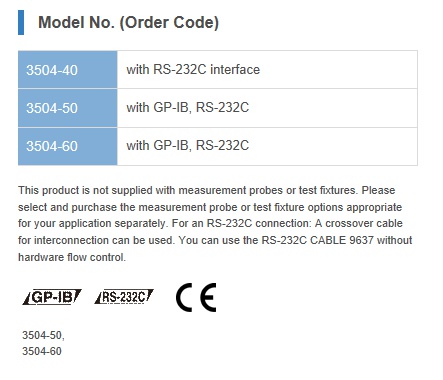
Task: Click the blue bar beside Model No. heading
Action: (x=21, y=22)
